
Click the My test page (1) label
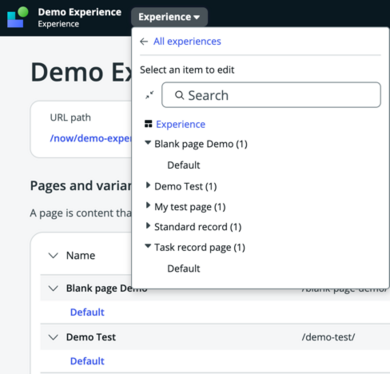tap(190, 207)
